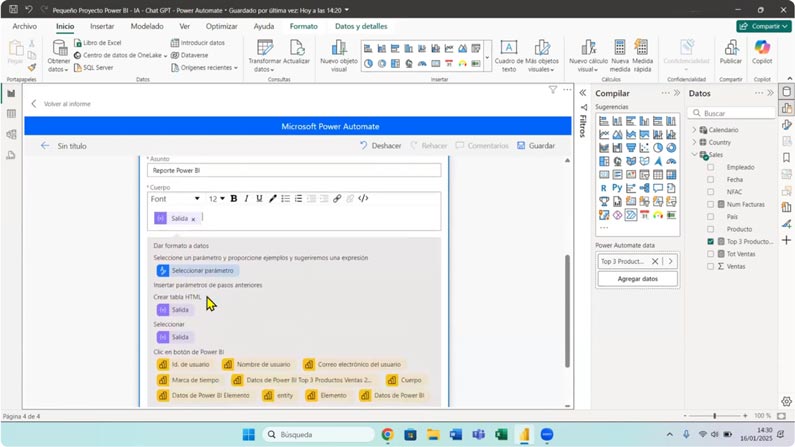This screenshot has width=795, height=447.
Task: Expand the Country table in Datos pane
Action: point(695,142)
